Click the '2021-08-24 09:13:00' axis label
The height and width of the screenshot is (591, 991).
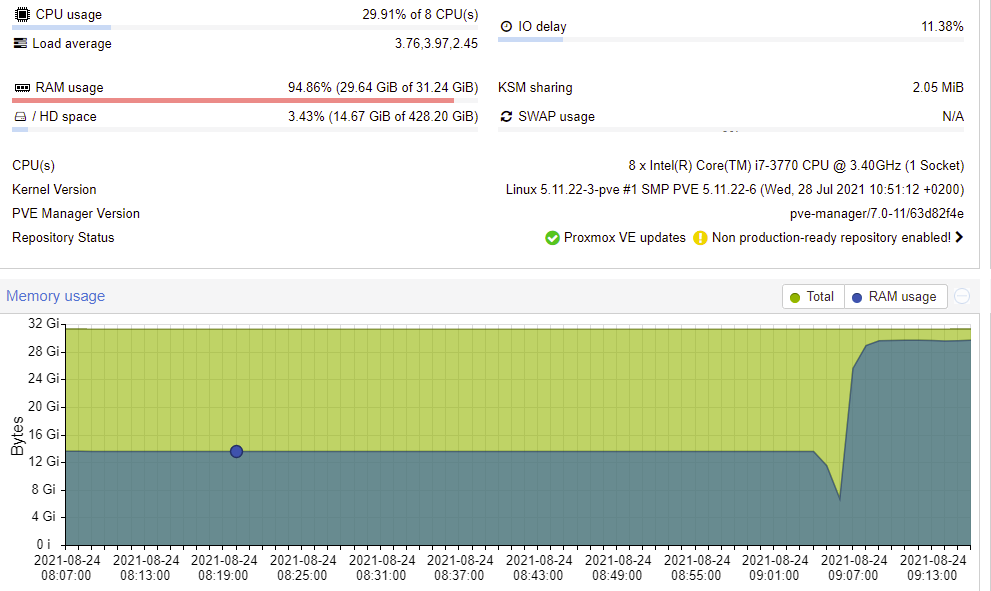pyautogui.click(x=933, y=568)
